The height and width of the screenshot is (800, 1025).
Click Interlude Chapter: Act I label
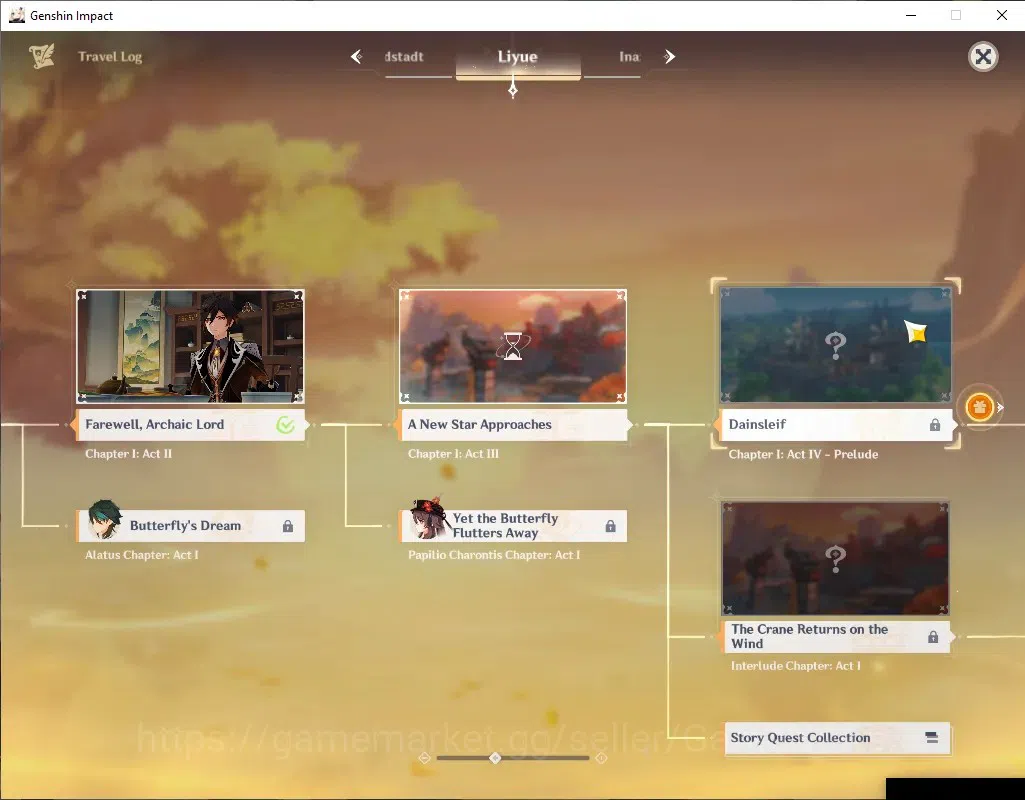796,666
